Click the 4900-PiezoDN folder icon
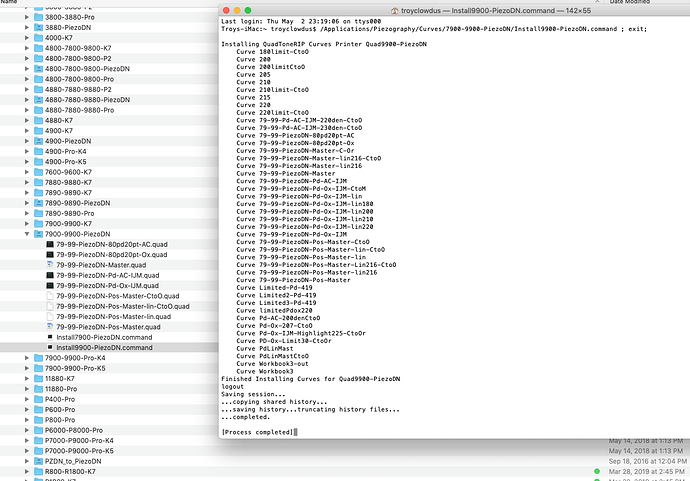The image size is (690, 481). coord(38,141)
